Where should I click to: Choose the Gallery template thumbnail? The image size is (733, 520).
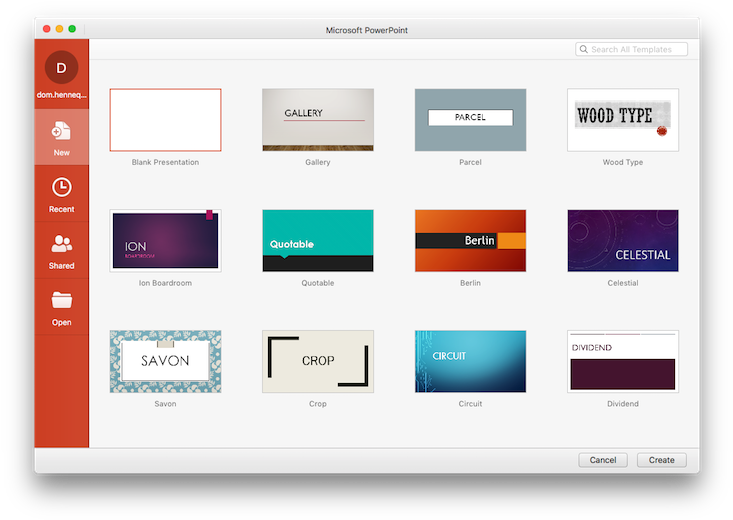tap(317, 120)
